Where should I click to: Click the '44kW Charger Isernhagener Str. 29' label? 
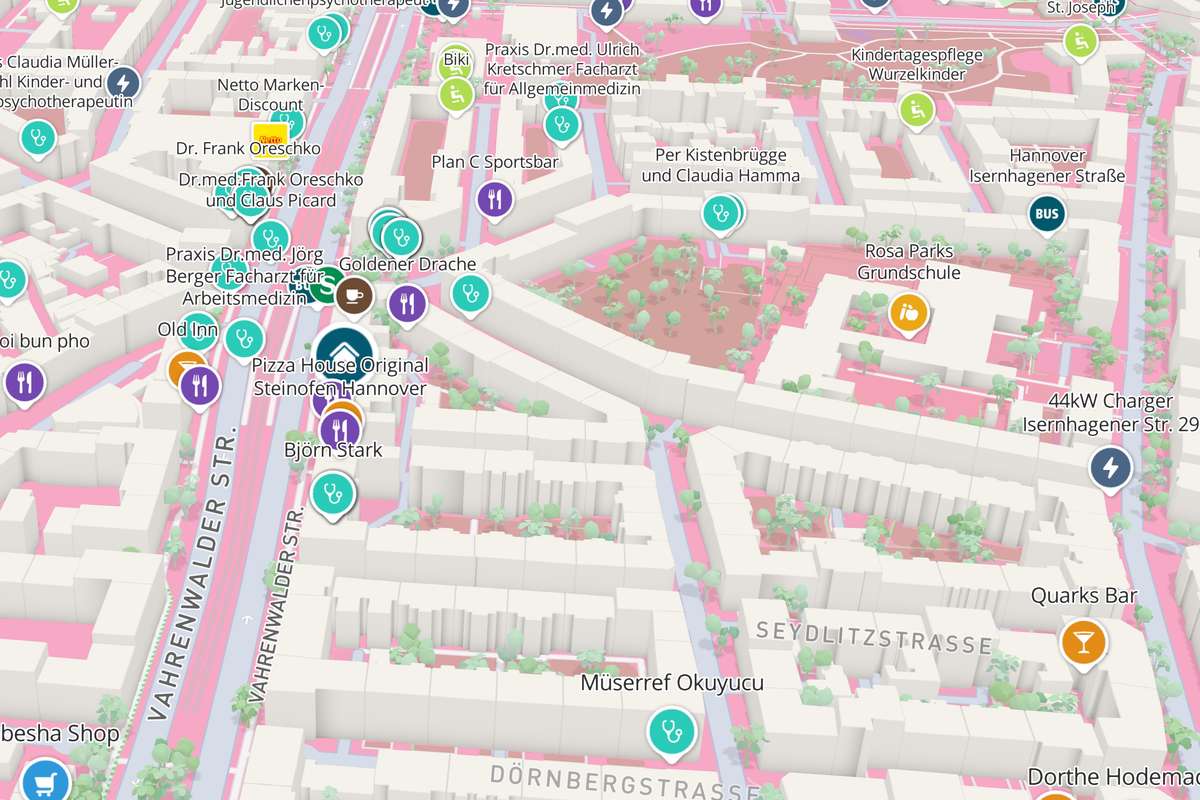tap(1111, 413)
